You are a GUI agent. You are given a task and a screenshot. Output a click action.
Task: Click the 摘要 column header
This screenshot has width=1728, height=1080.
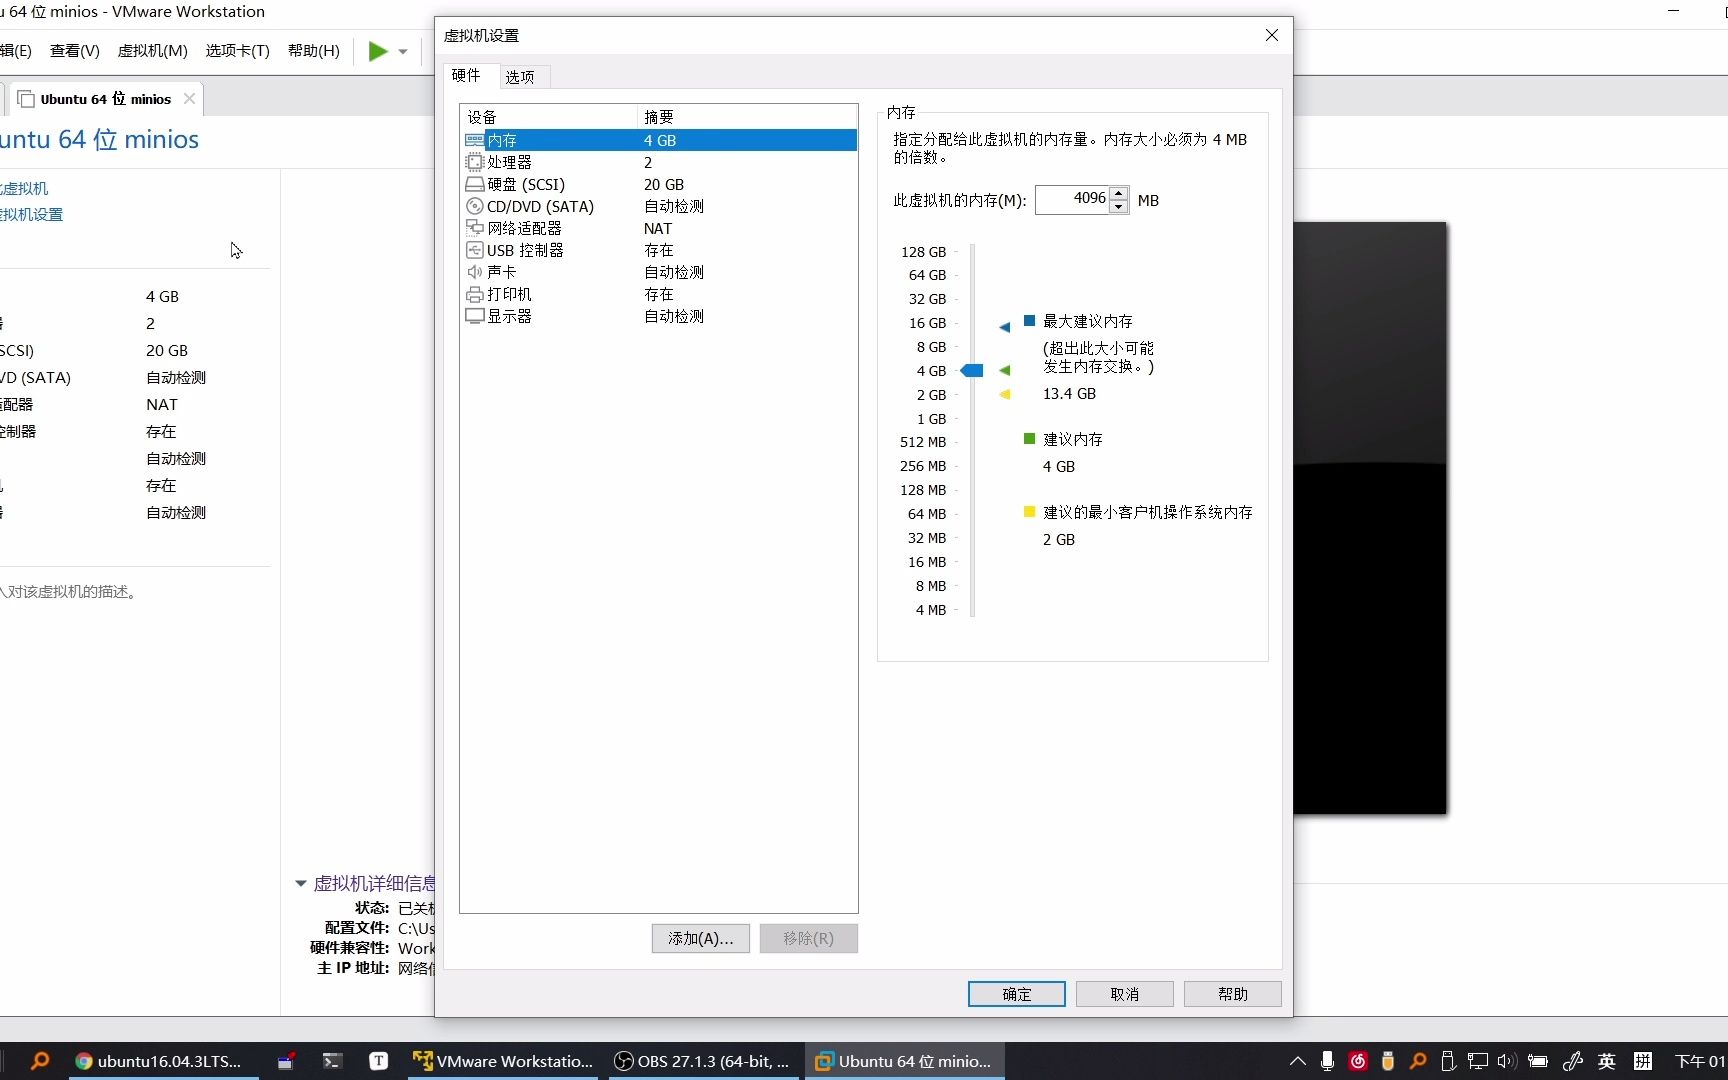pyautogui.click(x=747, y=117)
